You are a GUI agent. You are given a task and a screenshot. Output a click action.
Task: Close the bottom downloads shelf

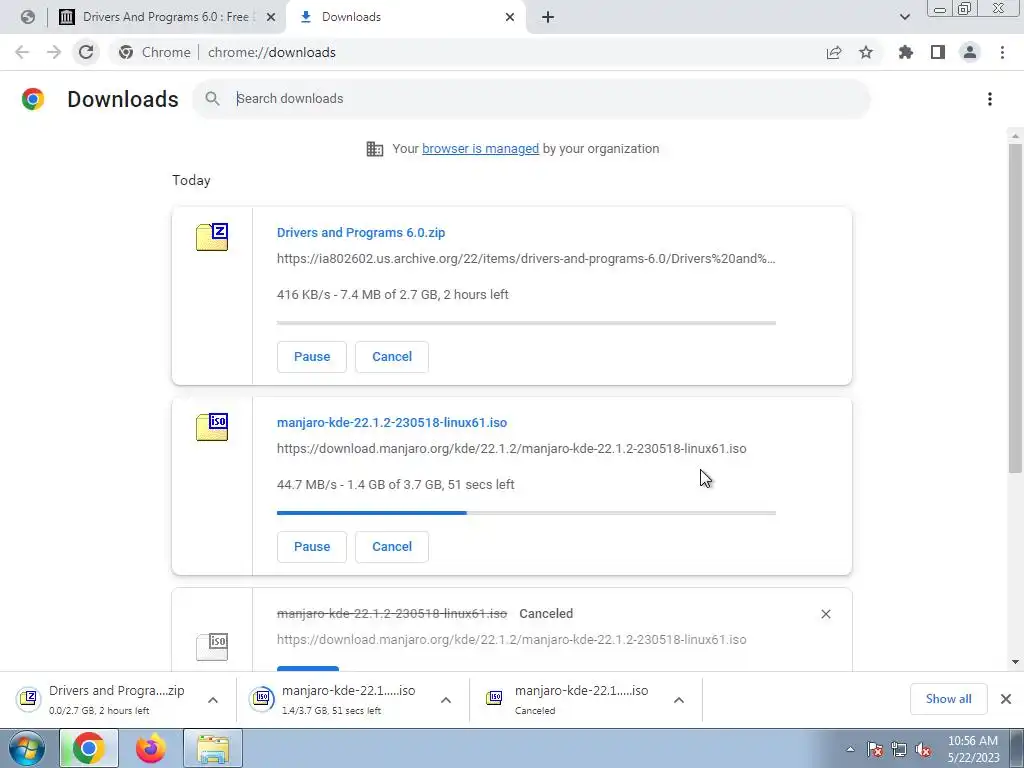1006,699
